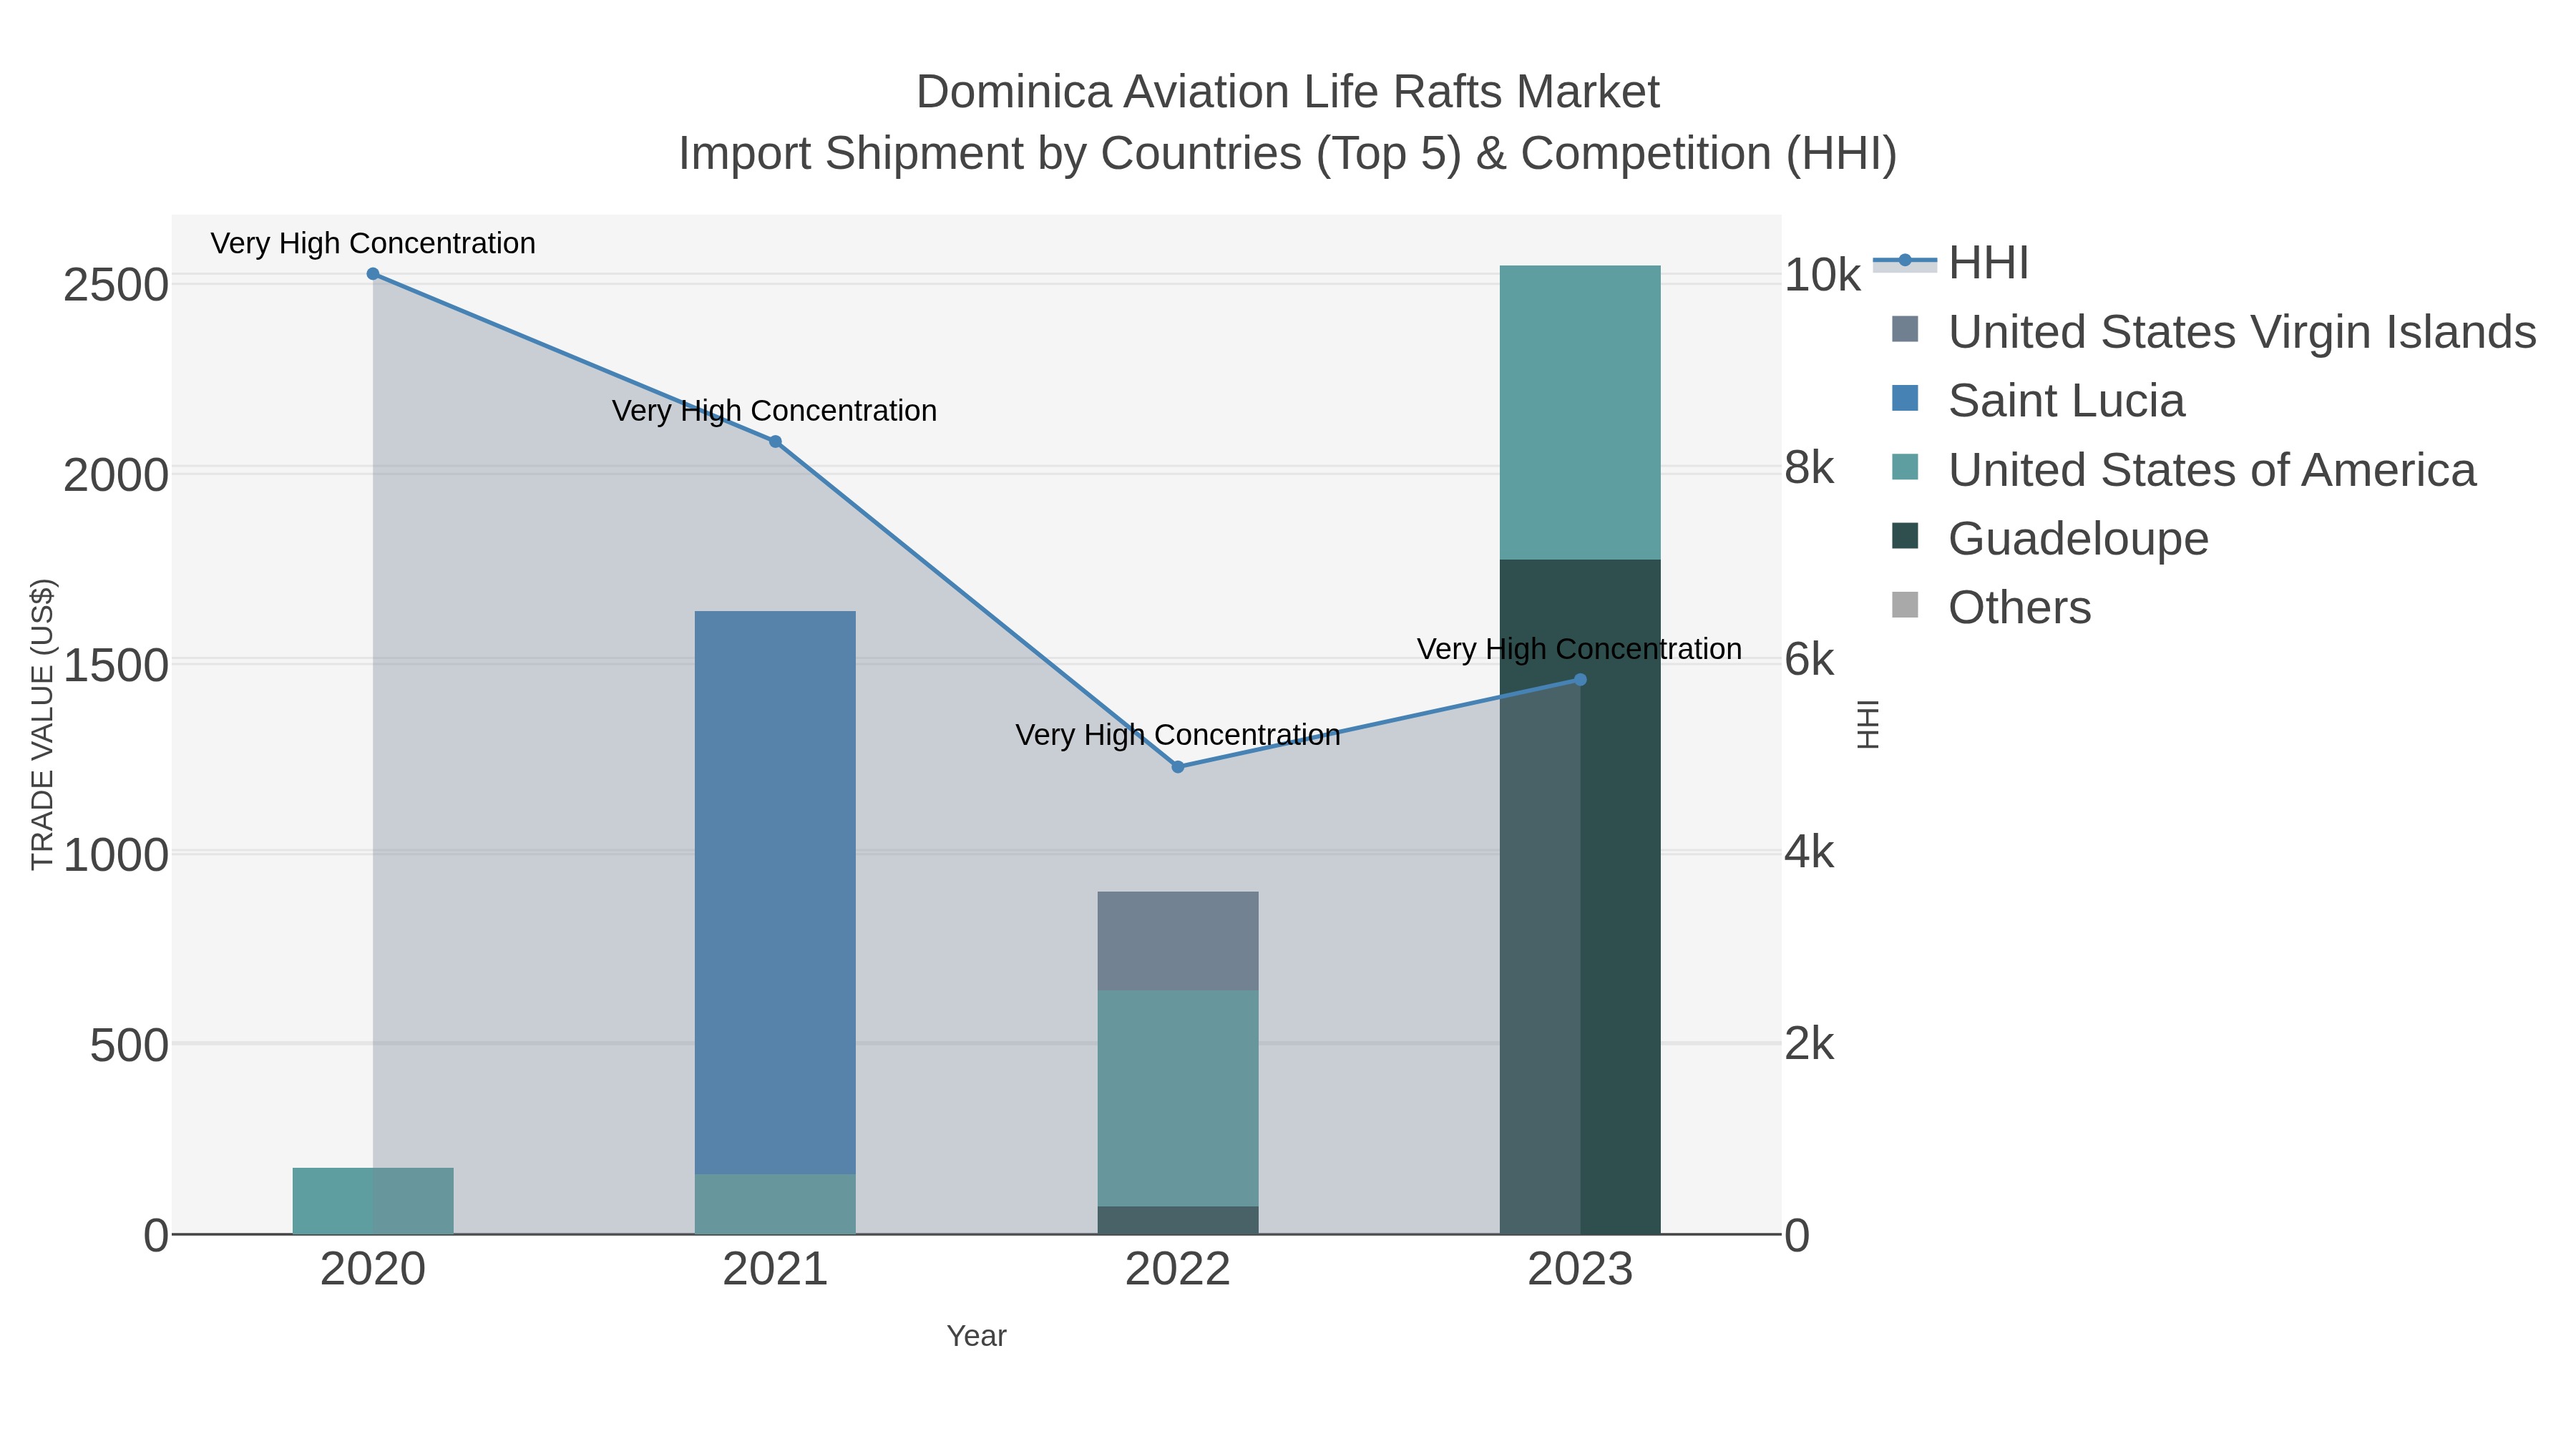Toggle the HHI legend entry
Image resolution: width=2576 pixels, height=1449 pixels.
(x=1951, y=263)
